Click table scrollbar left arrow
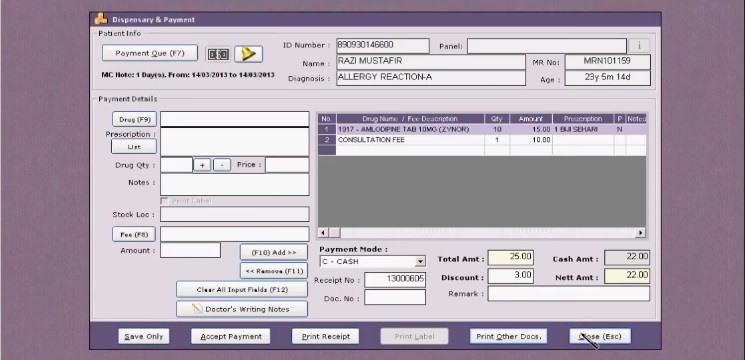Viewport: 745px width, 360px height. point(323,233)
